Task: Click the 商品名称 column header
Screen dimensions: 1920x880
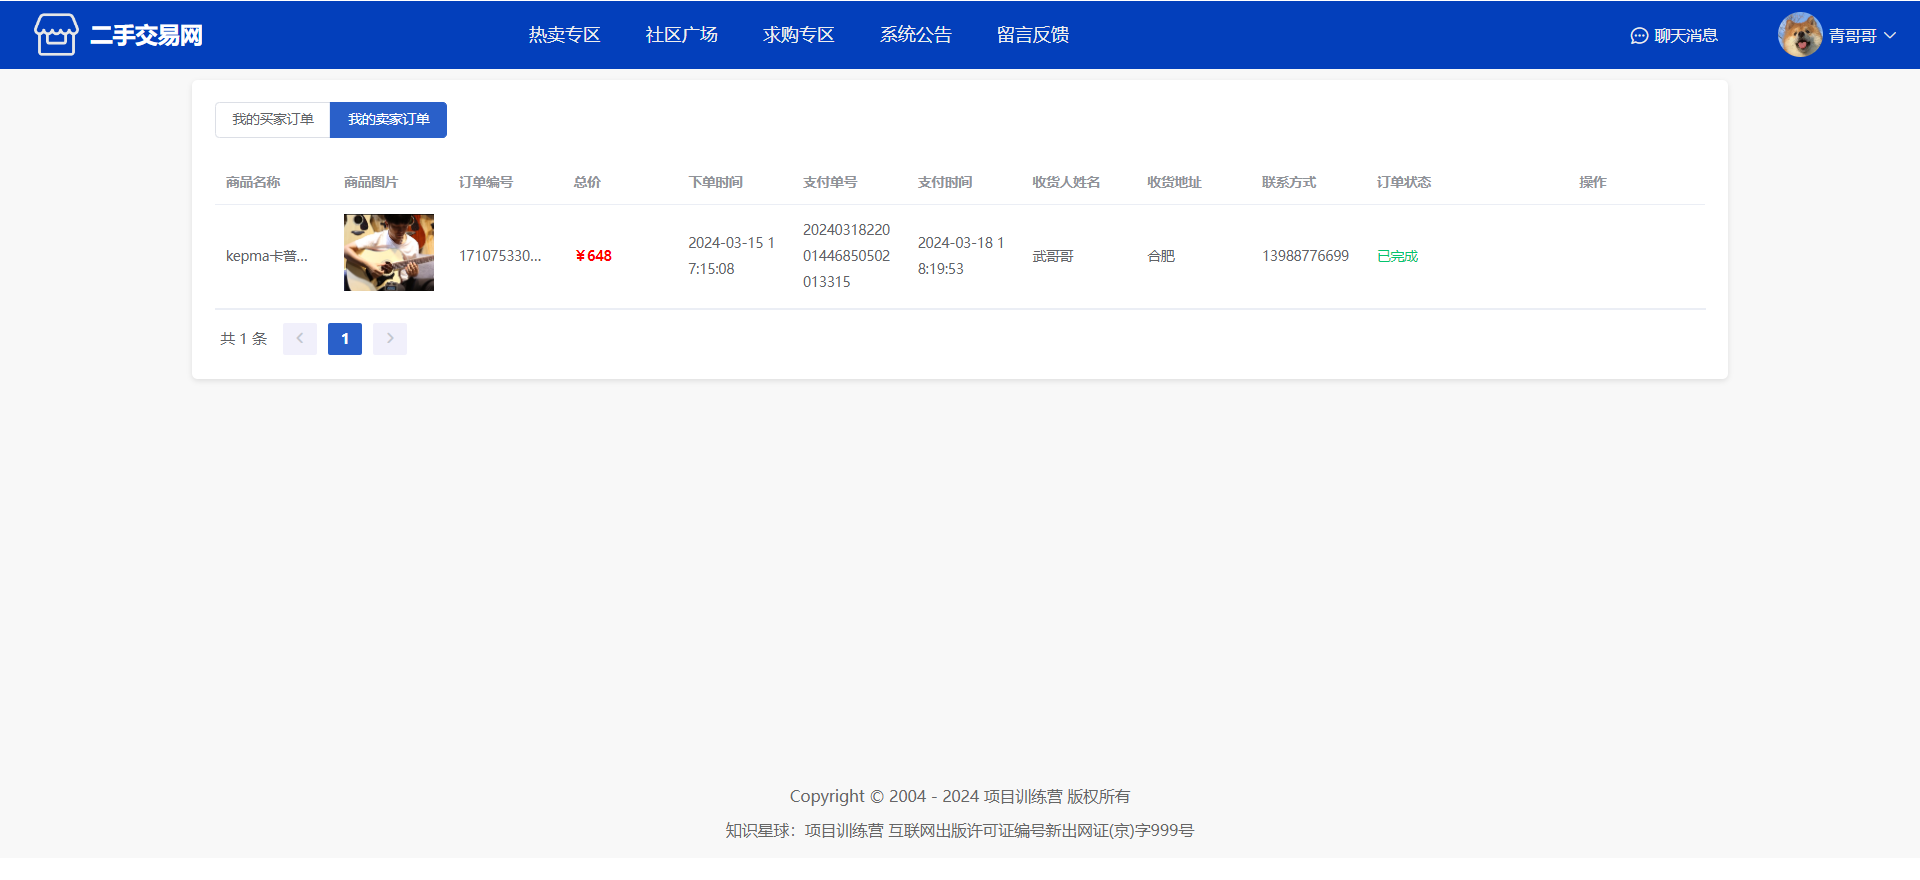Action: tap(253, 182)
